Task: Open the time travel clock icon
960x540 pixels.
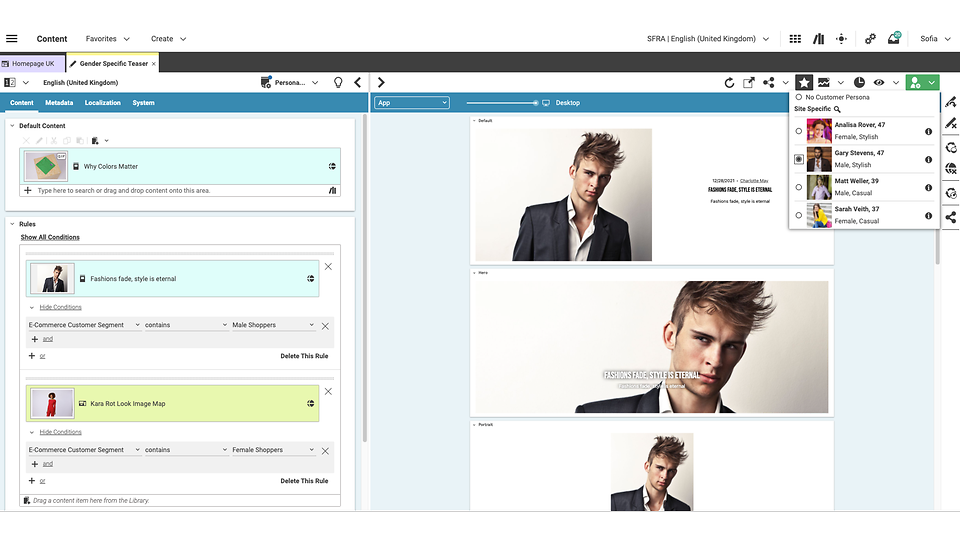Action: [x=859, y=82]
